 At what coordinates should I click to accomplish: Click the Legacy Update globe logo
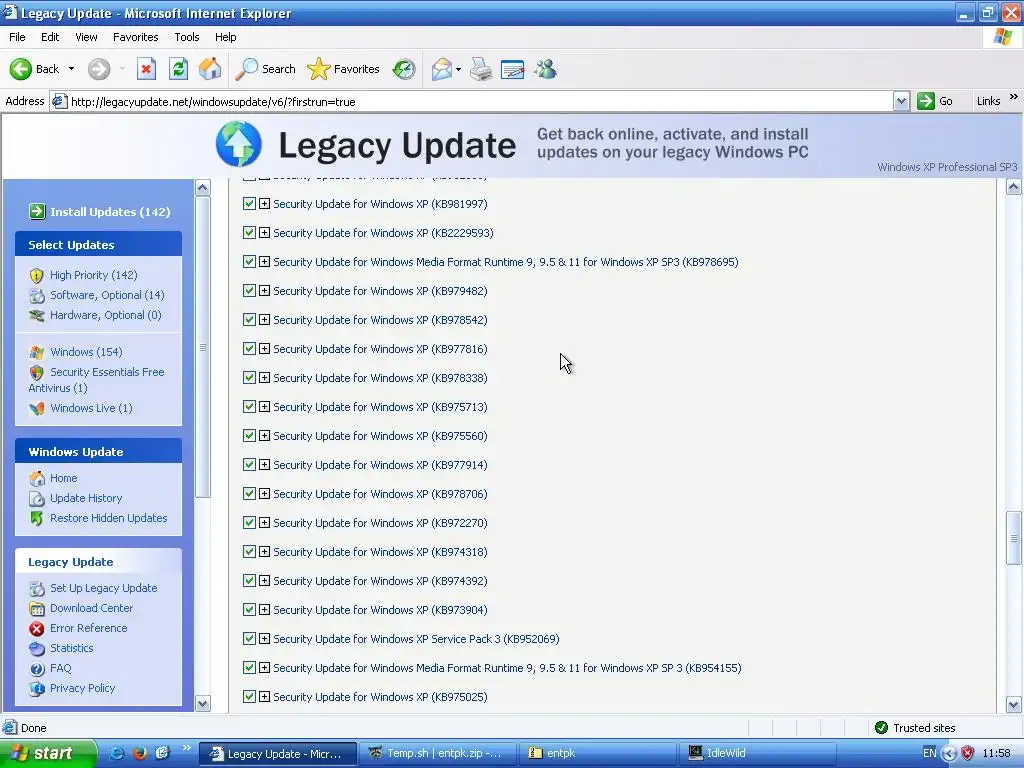coord(239,144)
